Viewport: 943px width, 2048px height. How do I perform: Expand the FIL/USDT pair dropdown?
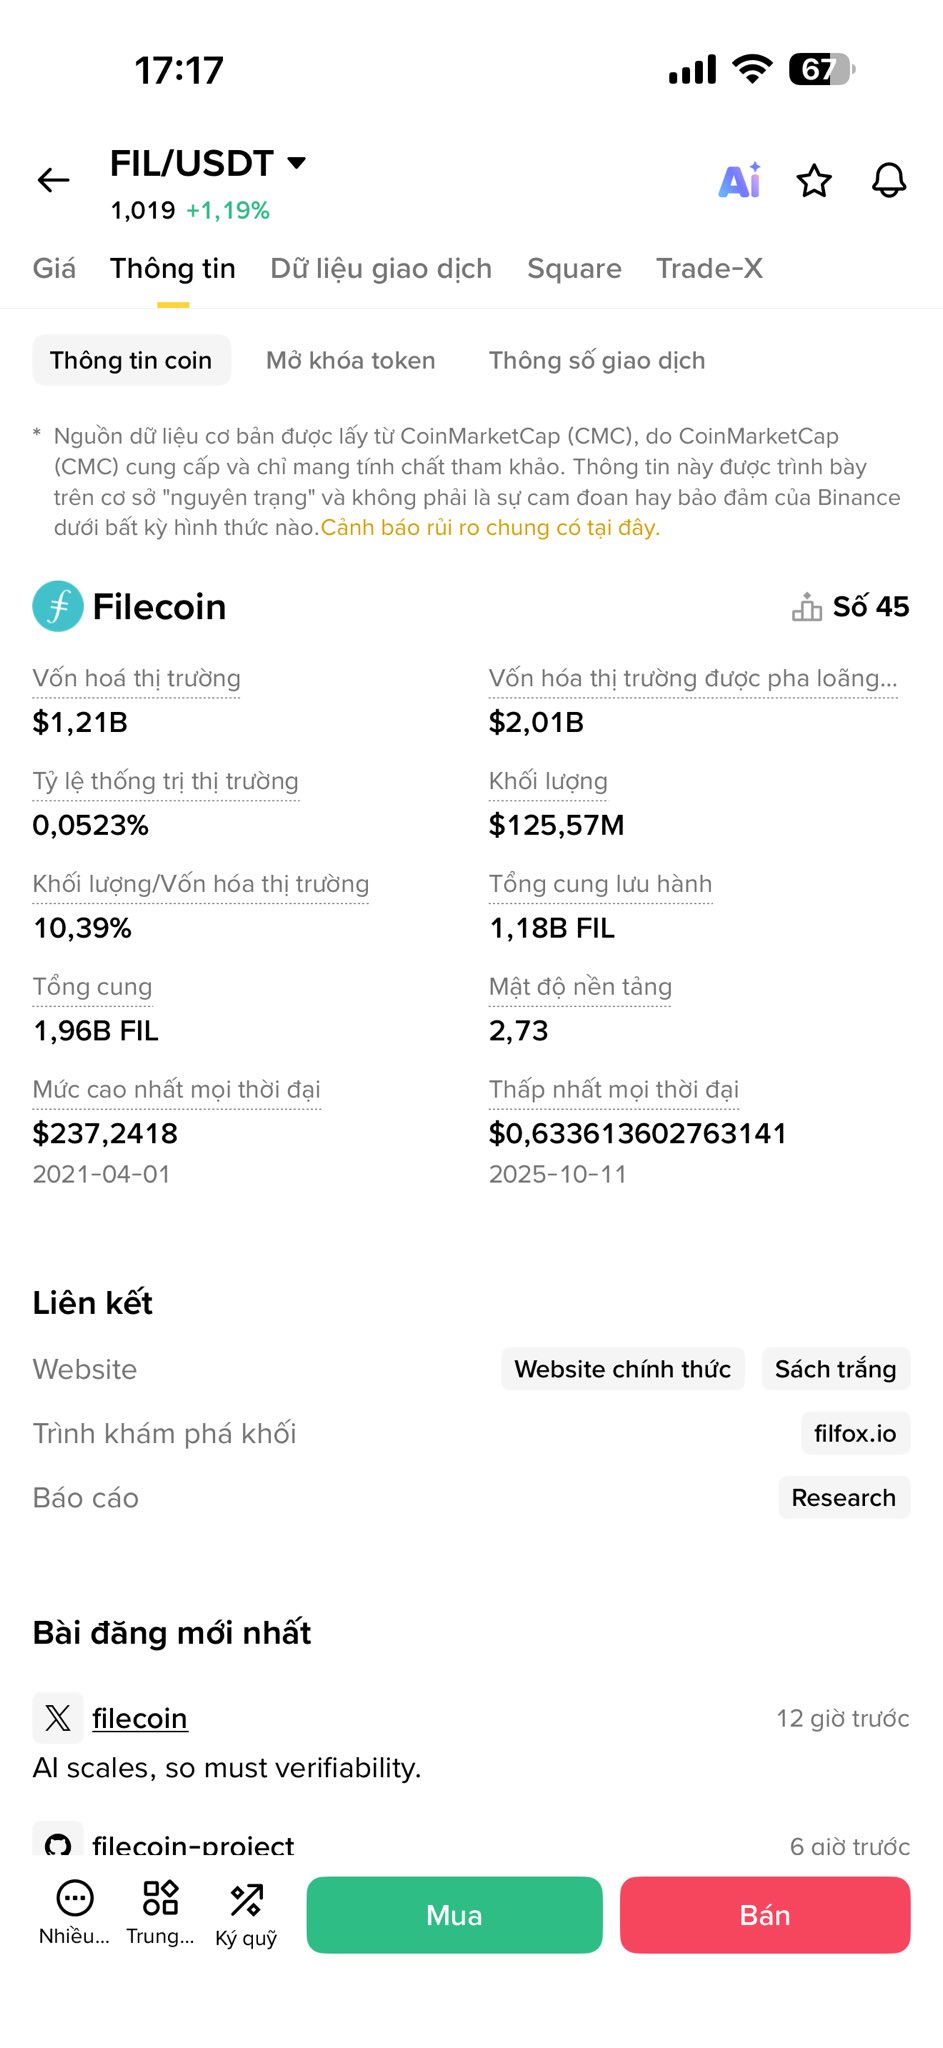296,163
